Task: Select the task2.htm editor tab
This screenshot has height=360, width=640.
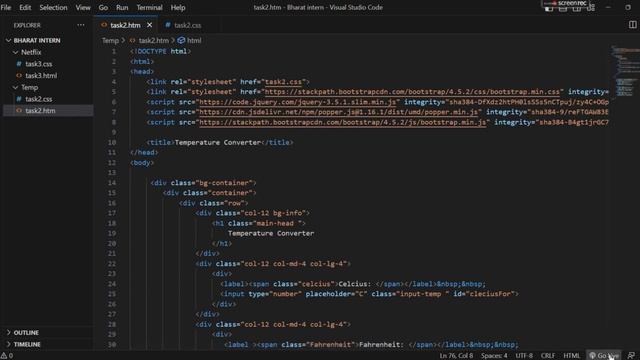Action: 125,25
